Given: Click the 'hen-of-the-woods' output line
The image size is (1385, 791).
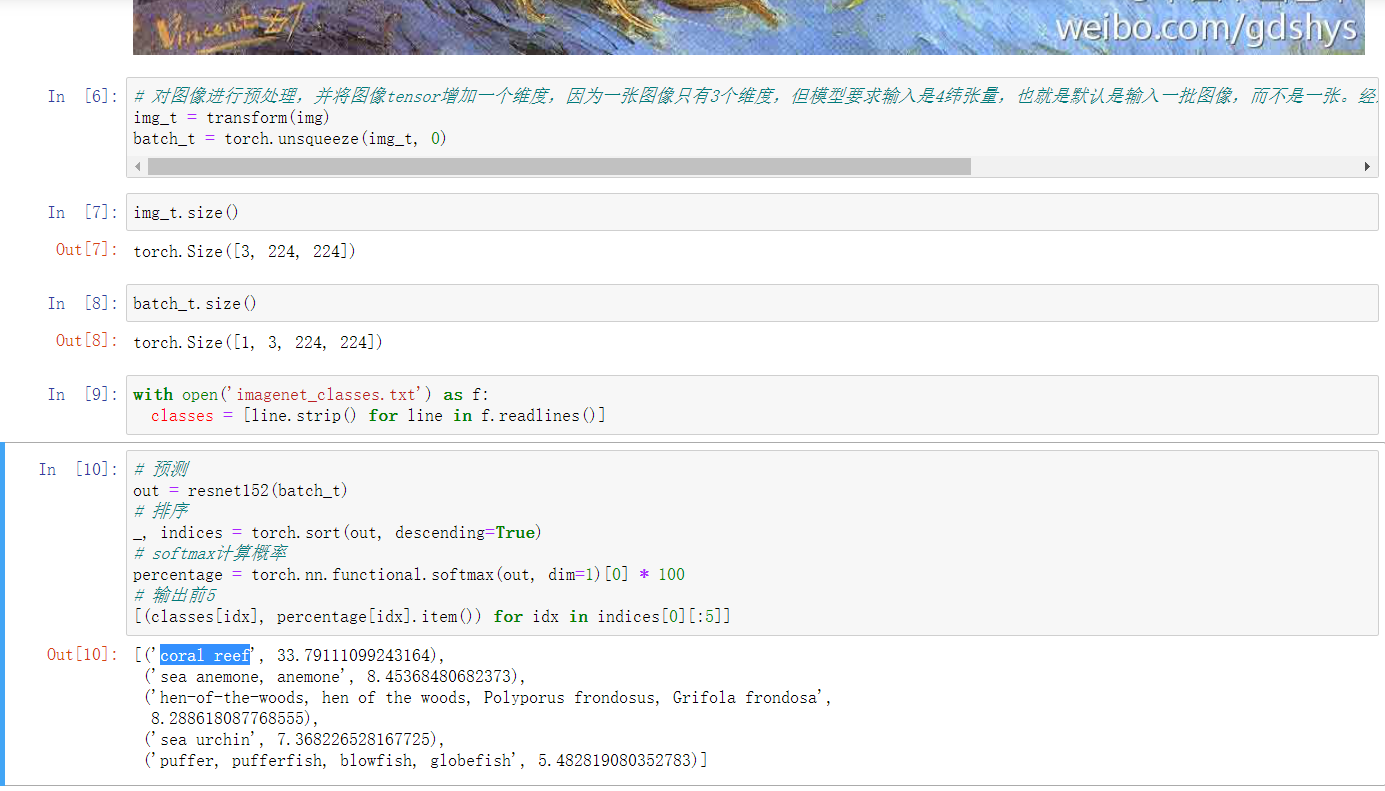Looking at the screenshot, I should 488,697.
